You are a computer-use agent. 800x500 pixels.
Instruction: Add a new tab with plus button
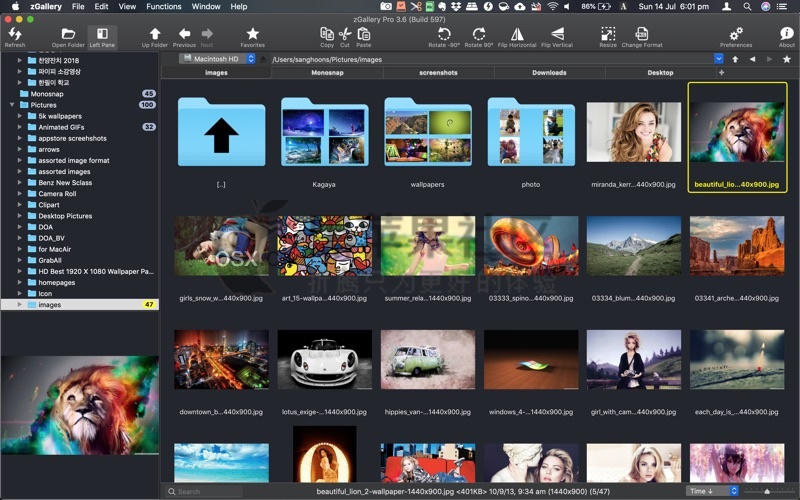pyautogui.click(x=721, y=72)
